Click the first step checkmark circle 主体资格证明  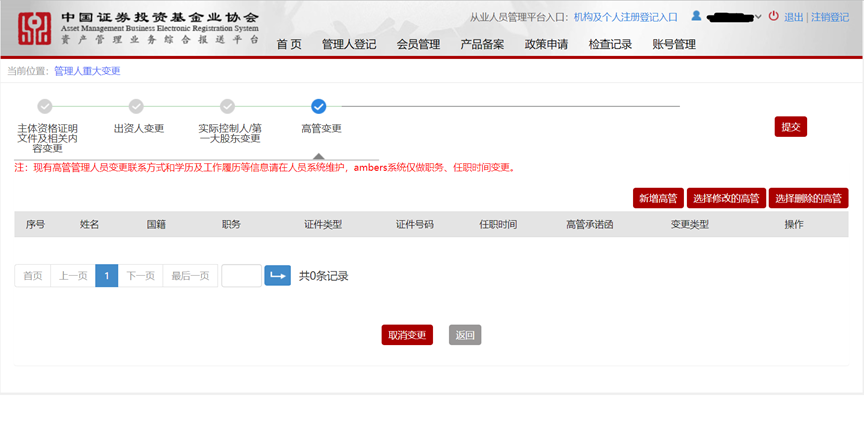[45, 106]
